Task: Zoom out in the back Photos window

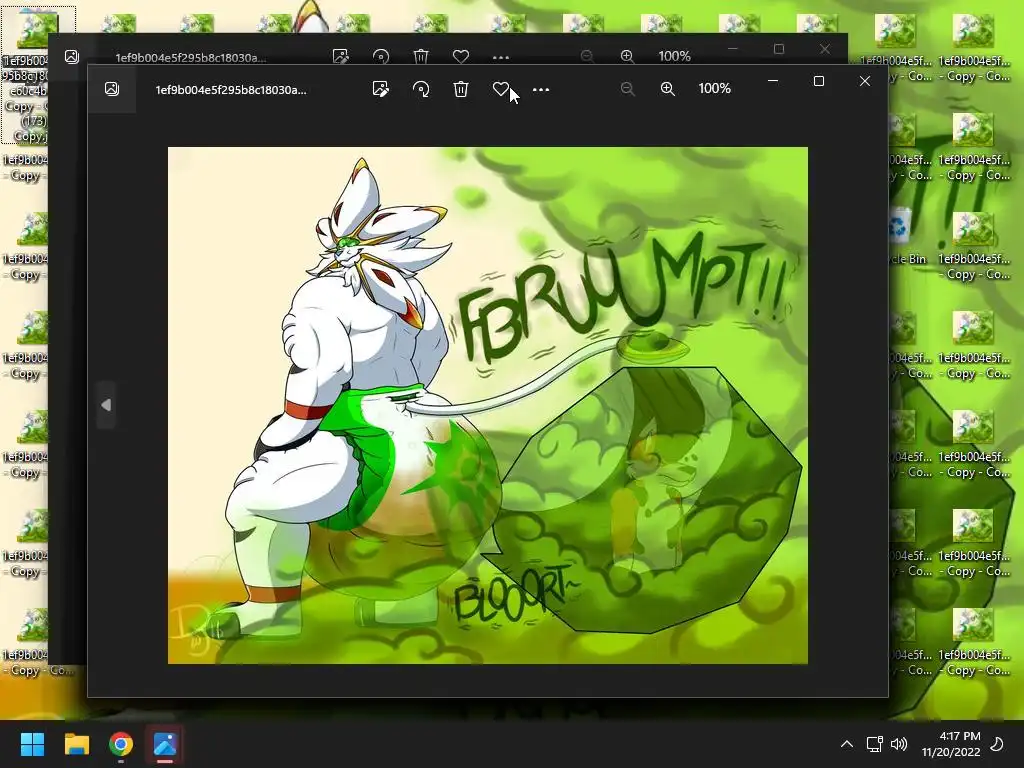Action: (x=587, y=57)
